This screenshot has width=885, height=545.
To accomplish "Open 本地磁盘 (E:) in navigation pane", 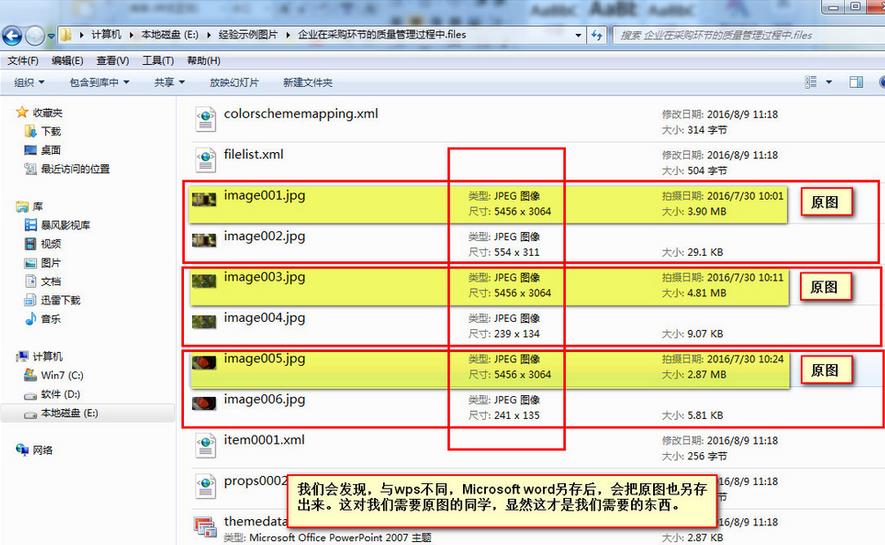I will [x=69, y=413].
